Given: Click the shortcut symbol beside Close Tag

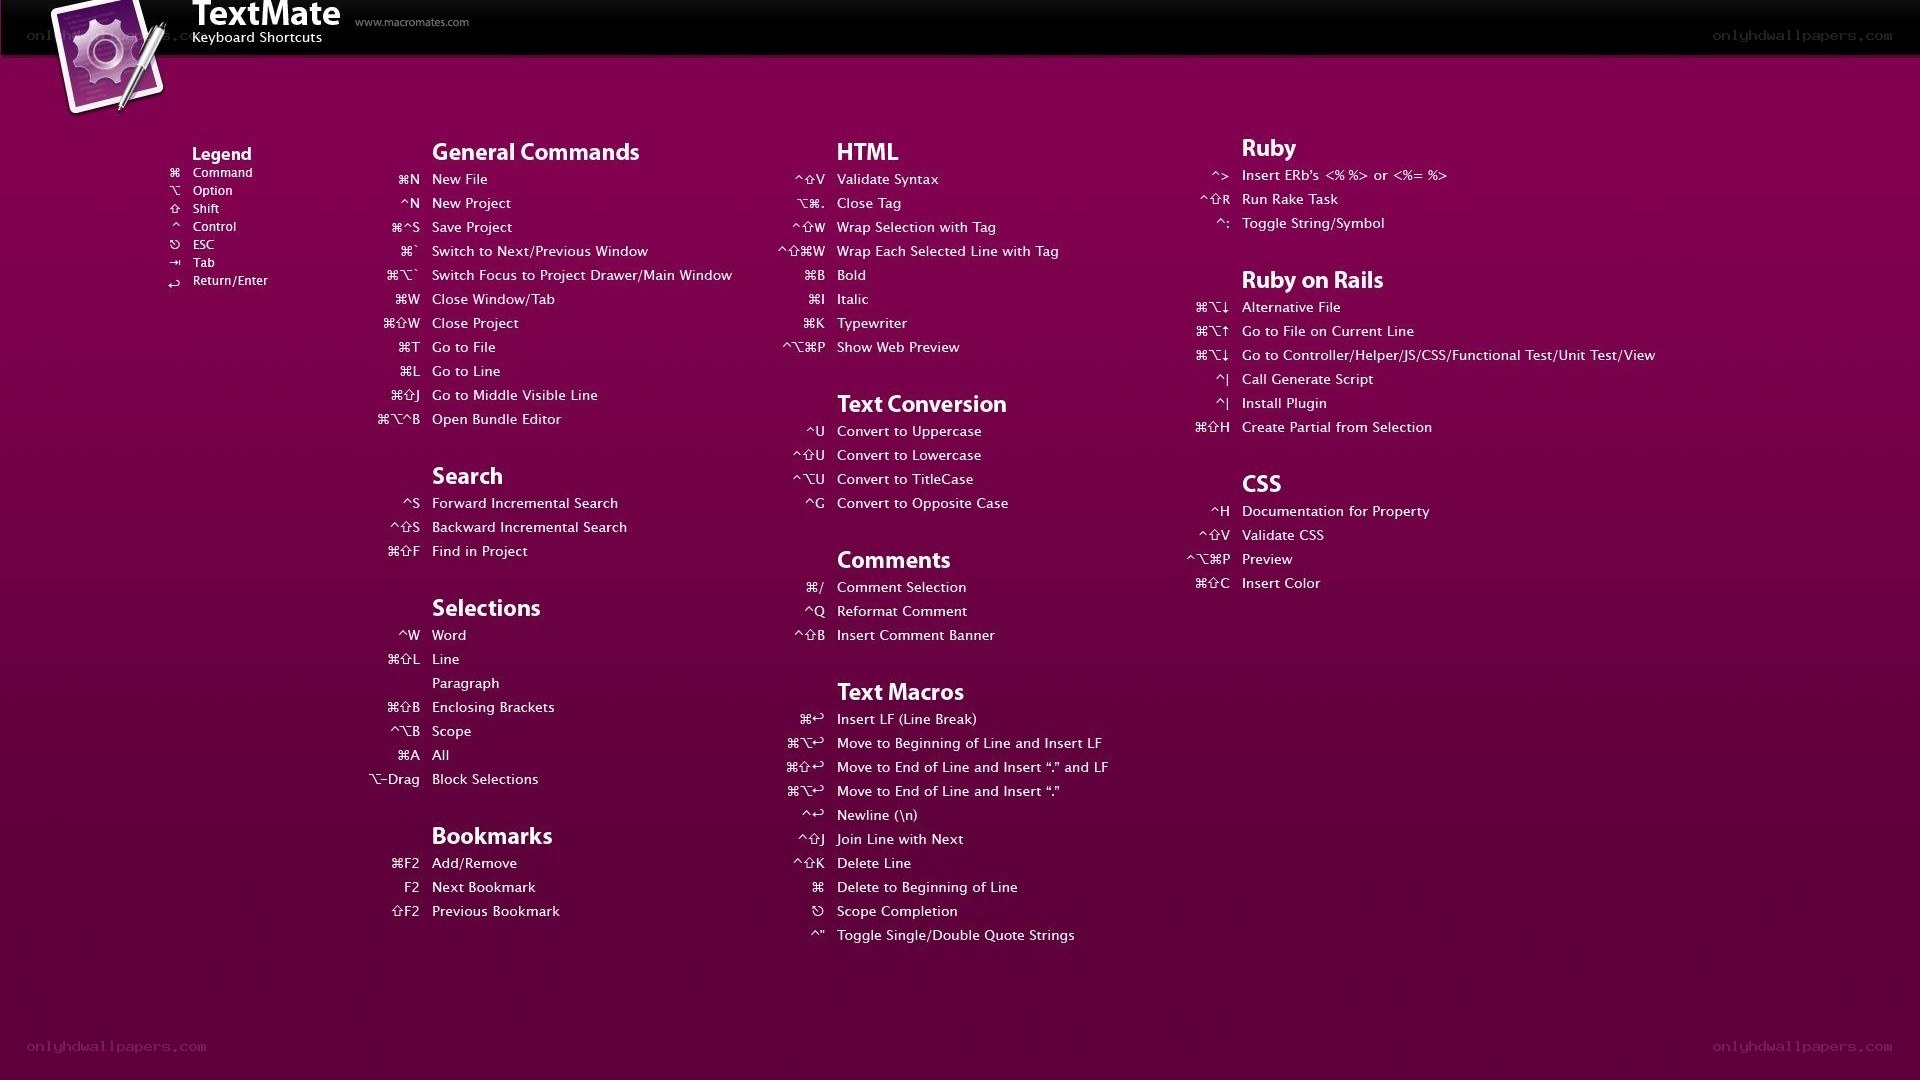Looking at the screenshot, I should click(811, 204).
